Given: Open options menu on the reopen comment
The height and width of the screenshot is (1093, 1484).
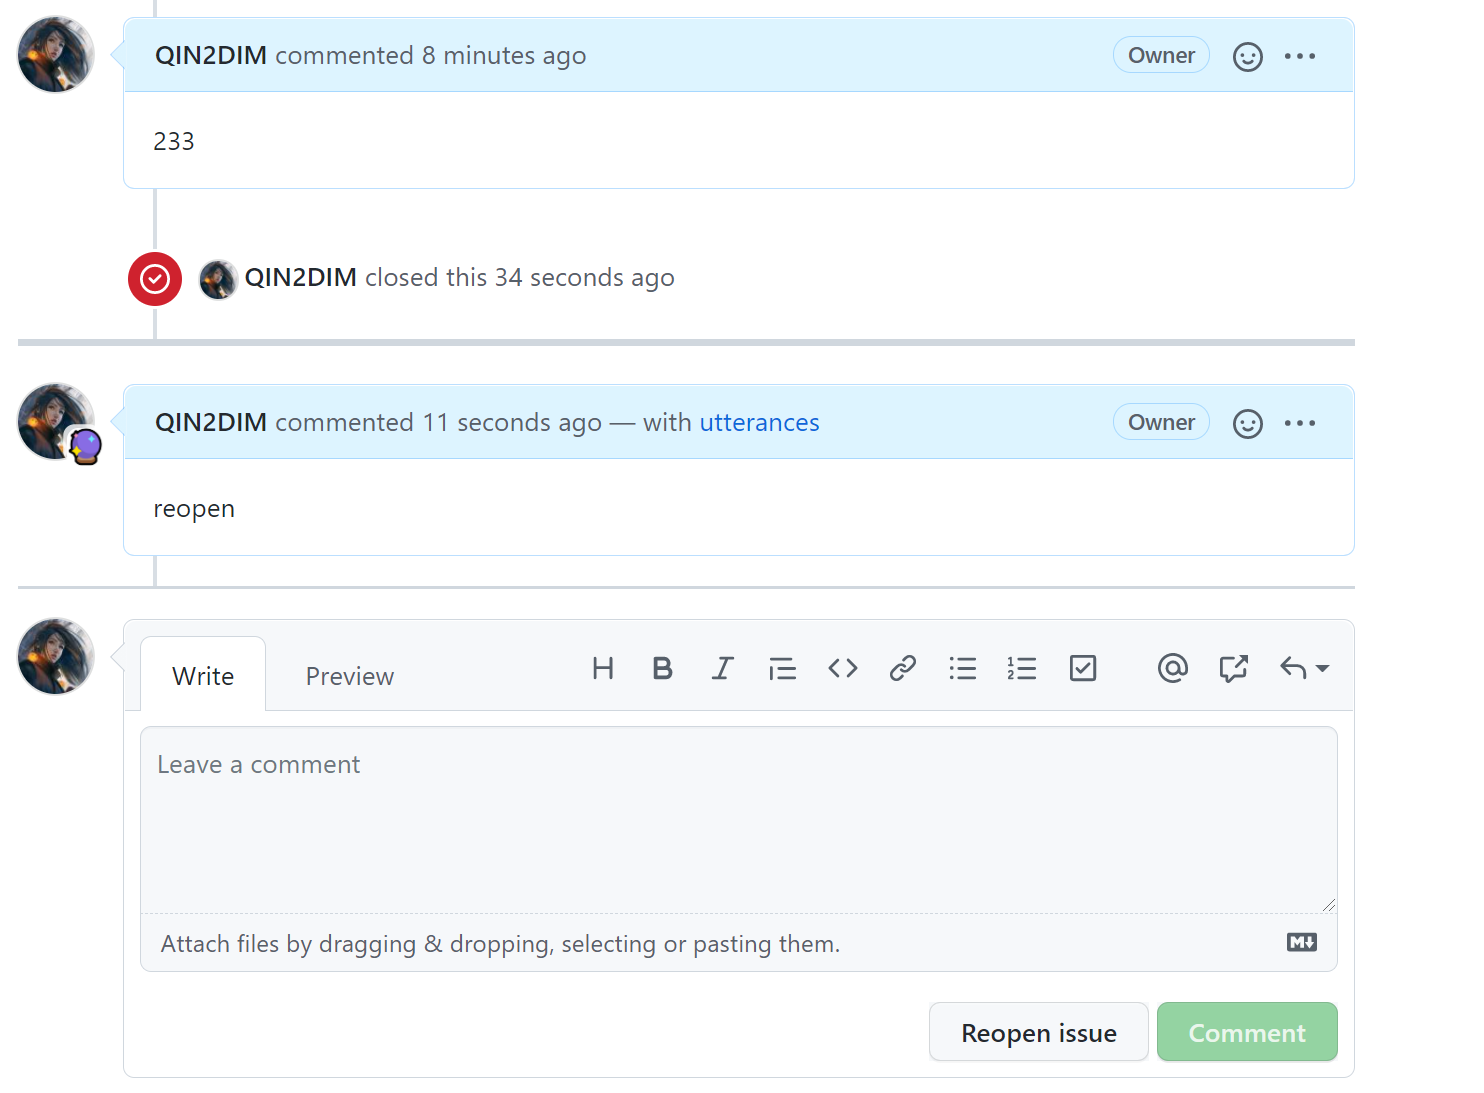Looking at the screenshot, I should [1299, 423].
